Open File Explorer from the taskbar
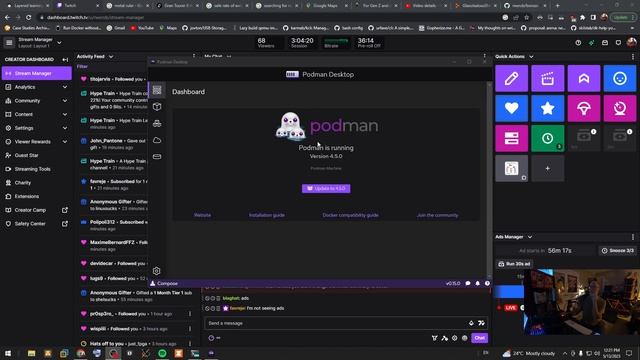The height and width of the screenshot is (360, 640). pos(31,353)
